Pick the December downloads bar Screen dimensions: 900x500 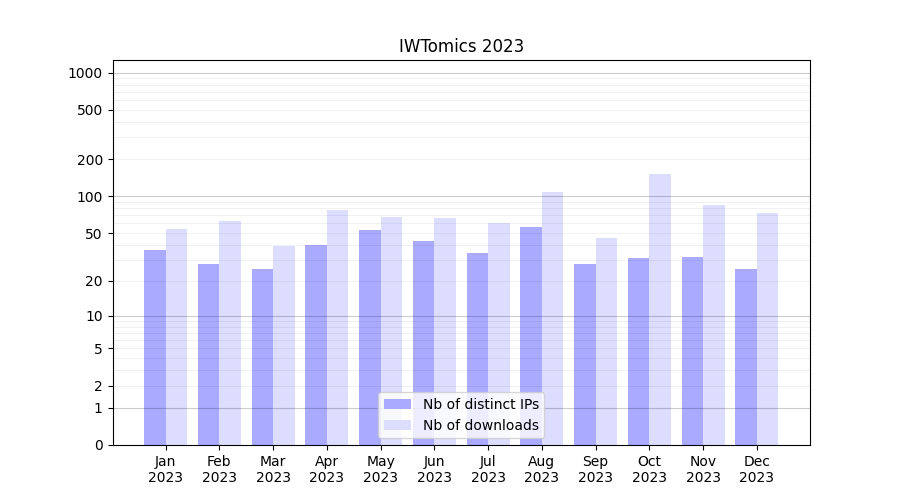[767, 329]
